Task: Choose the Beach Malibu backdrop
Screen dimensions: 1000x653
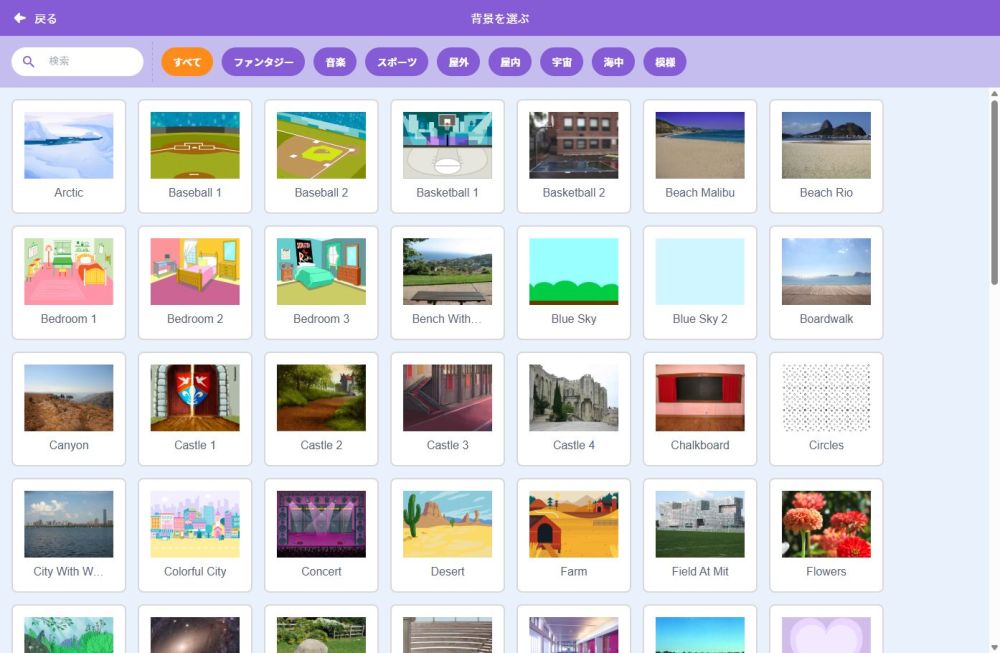Action: (x=700, y=156)
